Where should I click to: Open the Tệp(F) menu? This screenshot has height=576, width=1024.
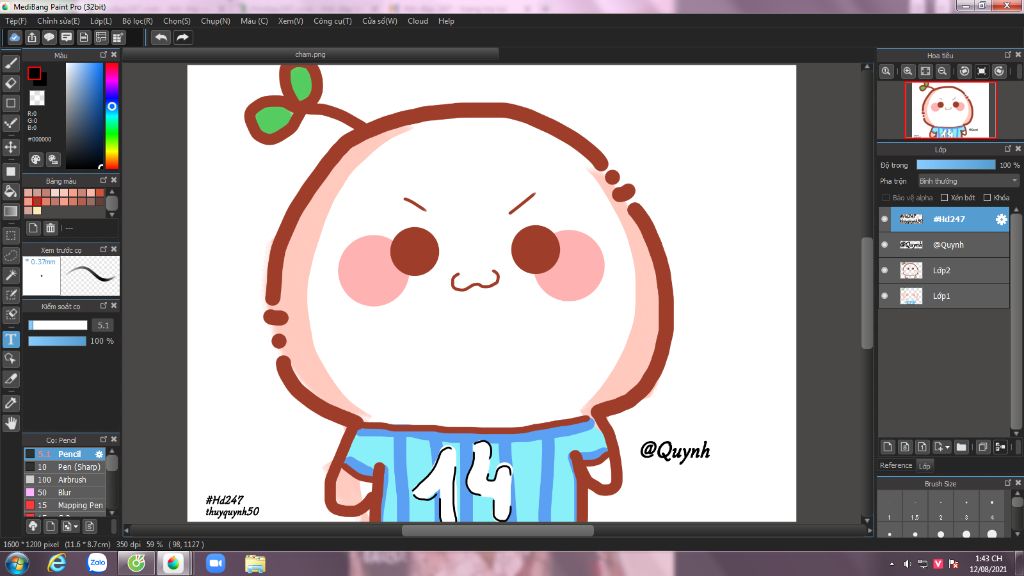pyautogui.click(x=16, y=21)
